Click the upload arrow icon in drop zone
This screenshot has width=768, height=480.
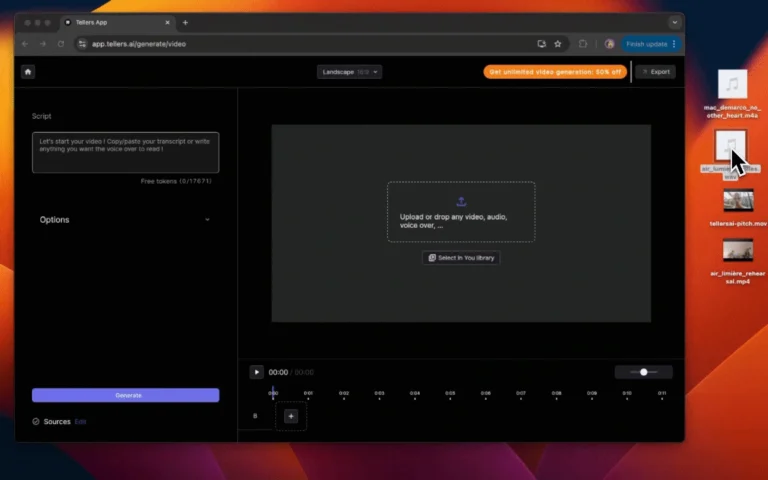461,201
